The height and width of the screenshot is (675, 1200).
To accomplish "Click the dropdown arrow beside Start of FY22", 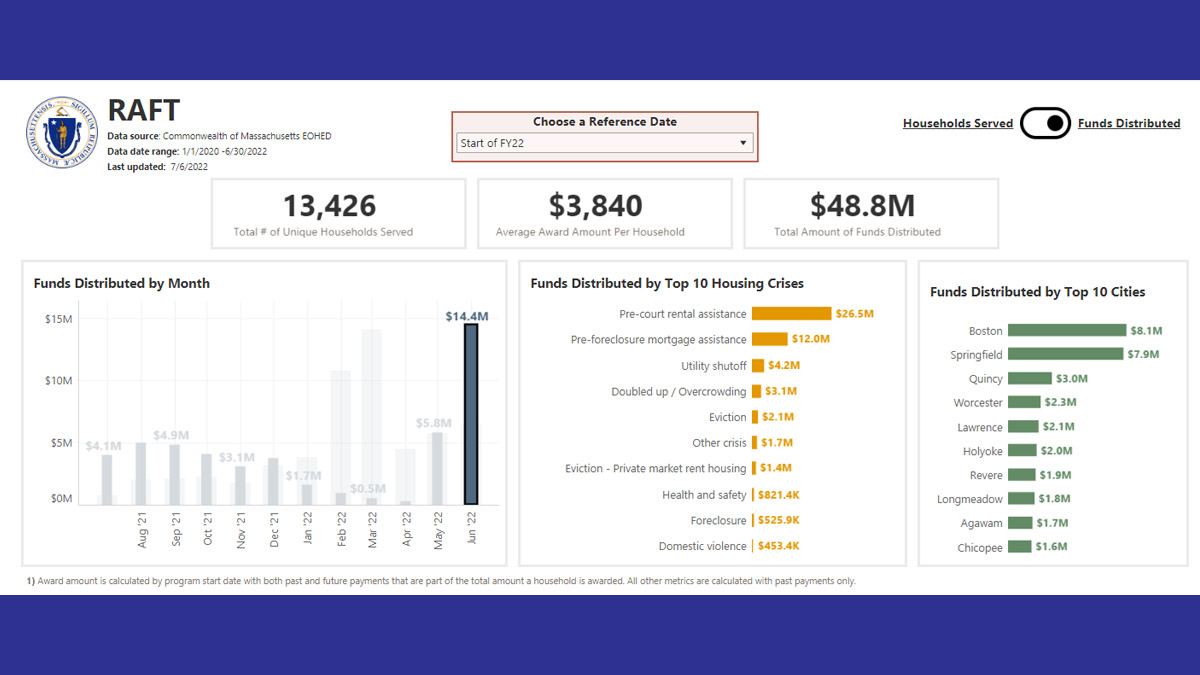I will tap(743, 143).
